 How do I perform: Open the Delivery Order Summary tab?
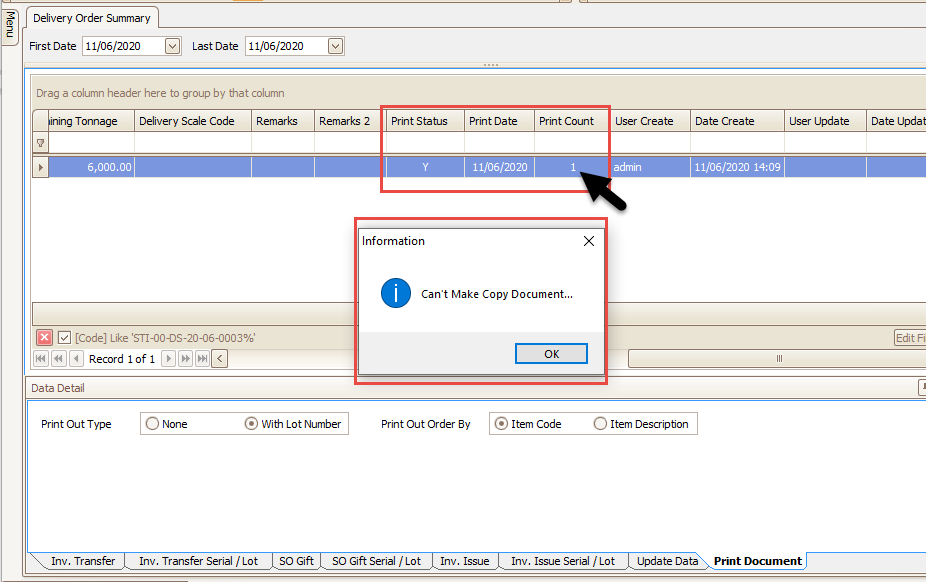pyautogui.click(x=92, y=18)
